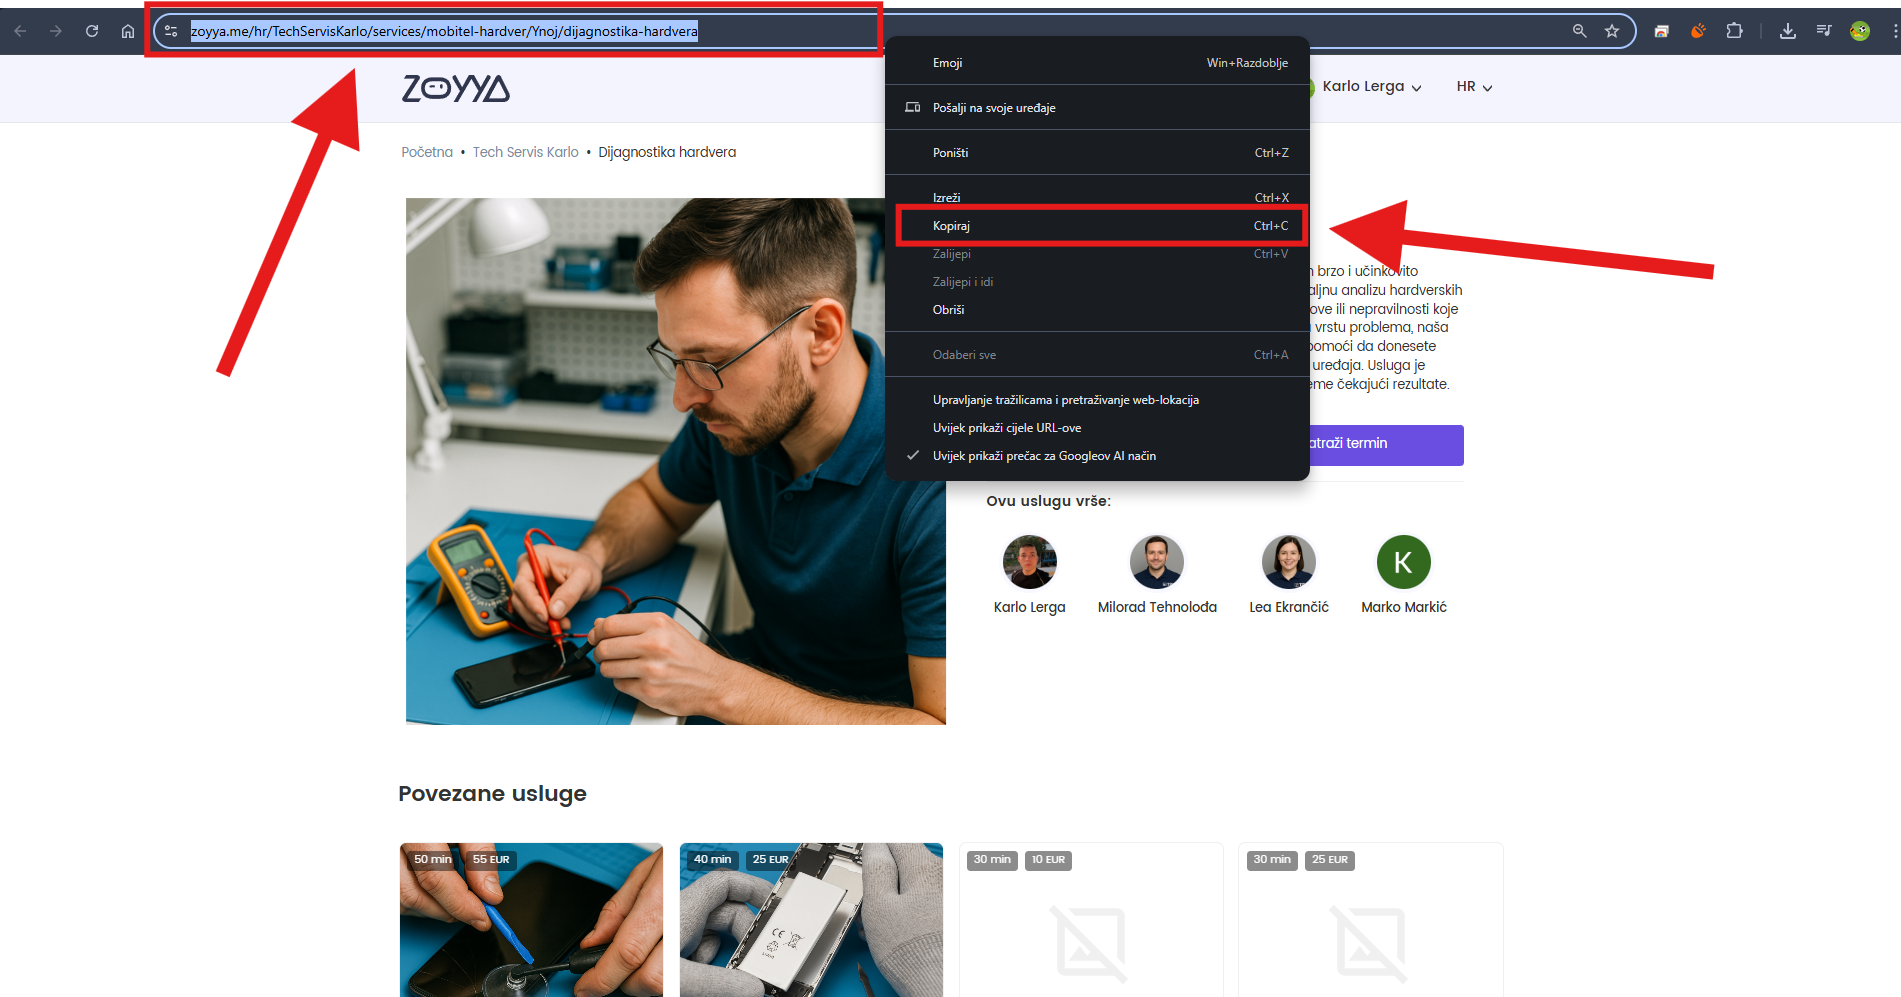Click 'Pošalji na svoje uređaje' menu entry
The width and height of the screenshot is (1901, 997).
994,108
